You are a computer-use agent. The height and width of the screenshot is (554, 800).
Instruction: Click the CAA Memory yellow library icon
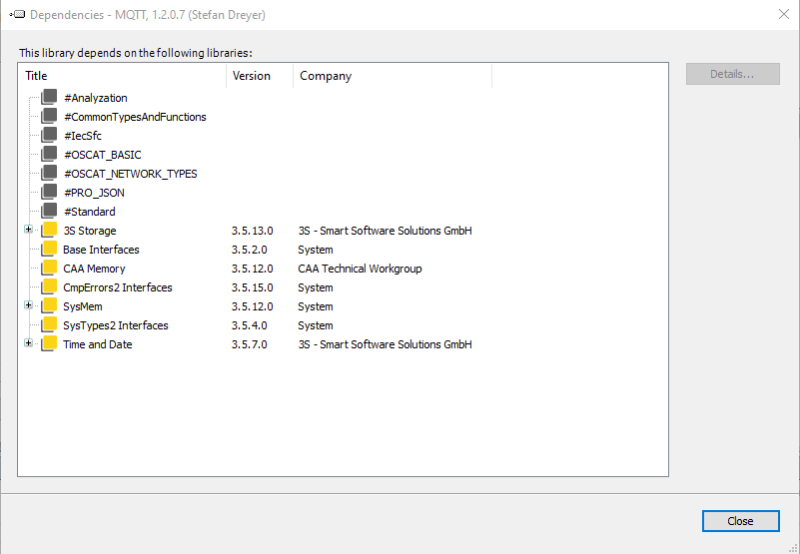point(49,267)
